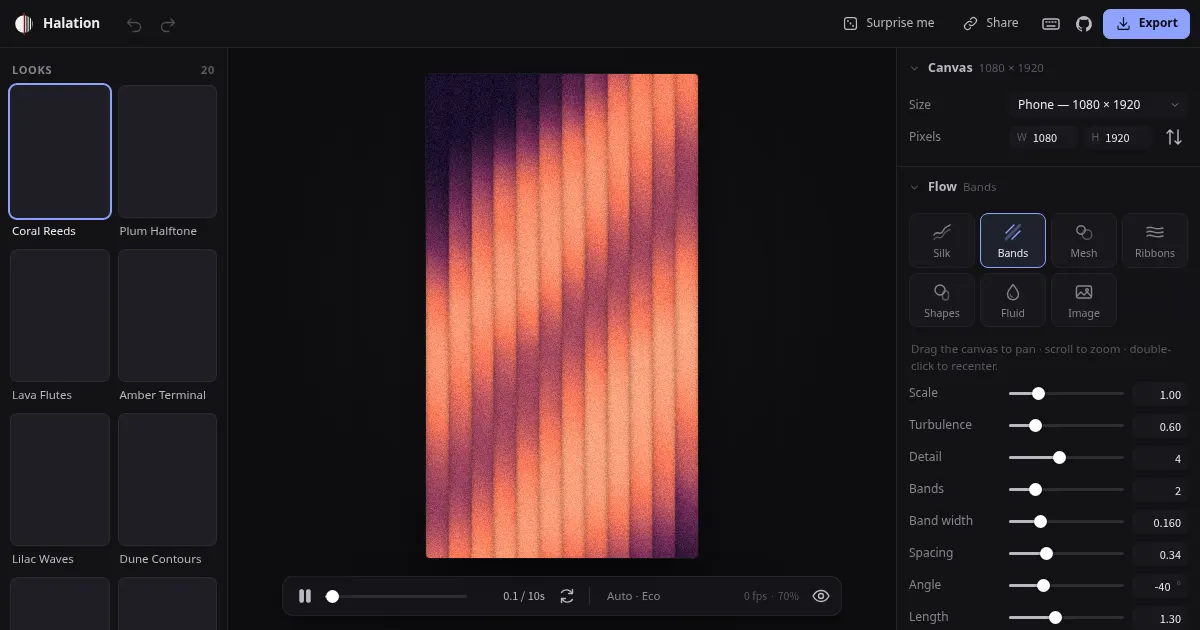Adjust the Bands slider

[x=1066, y=490]
